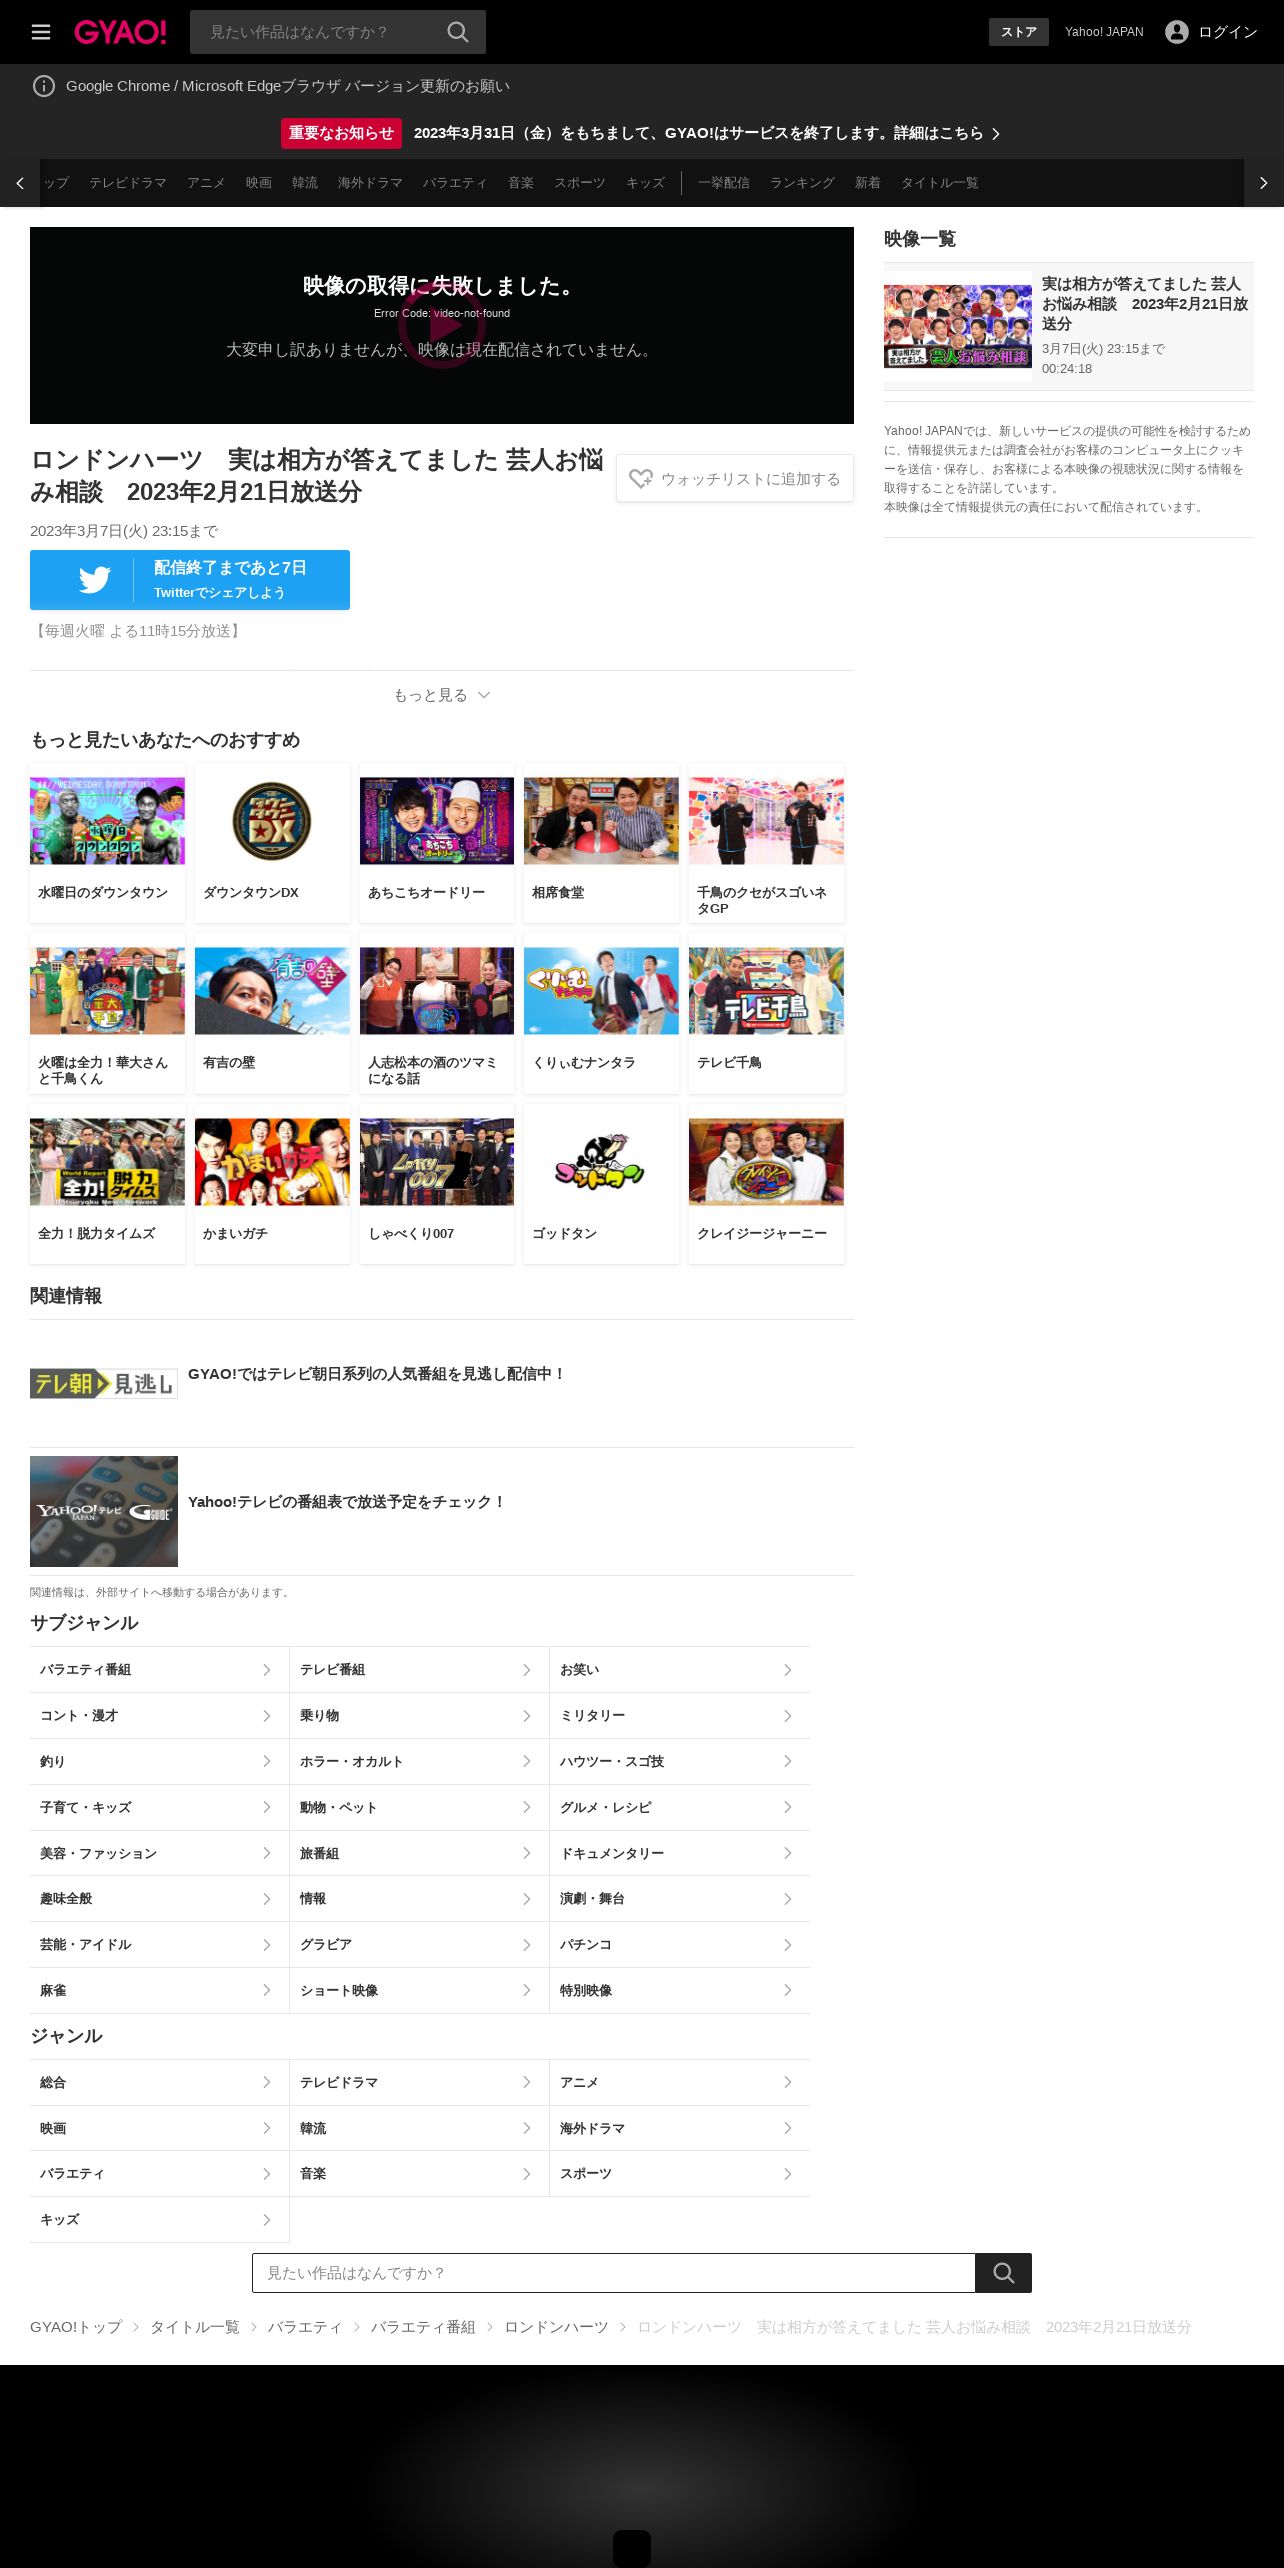The image size is (1284, 2568).
Task: Open 水曜日のダウンタウン thumbnail
Action: (107, 821)
